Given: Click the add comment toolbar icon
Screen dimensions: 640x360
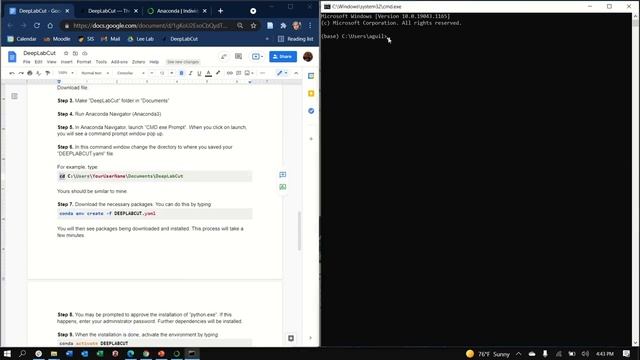Looking at the screenshot, I should click(x=239, y=73).
